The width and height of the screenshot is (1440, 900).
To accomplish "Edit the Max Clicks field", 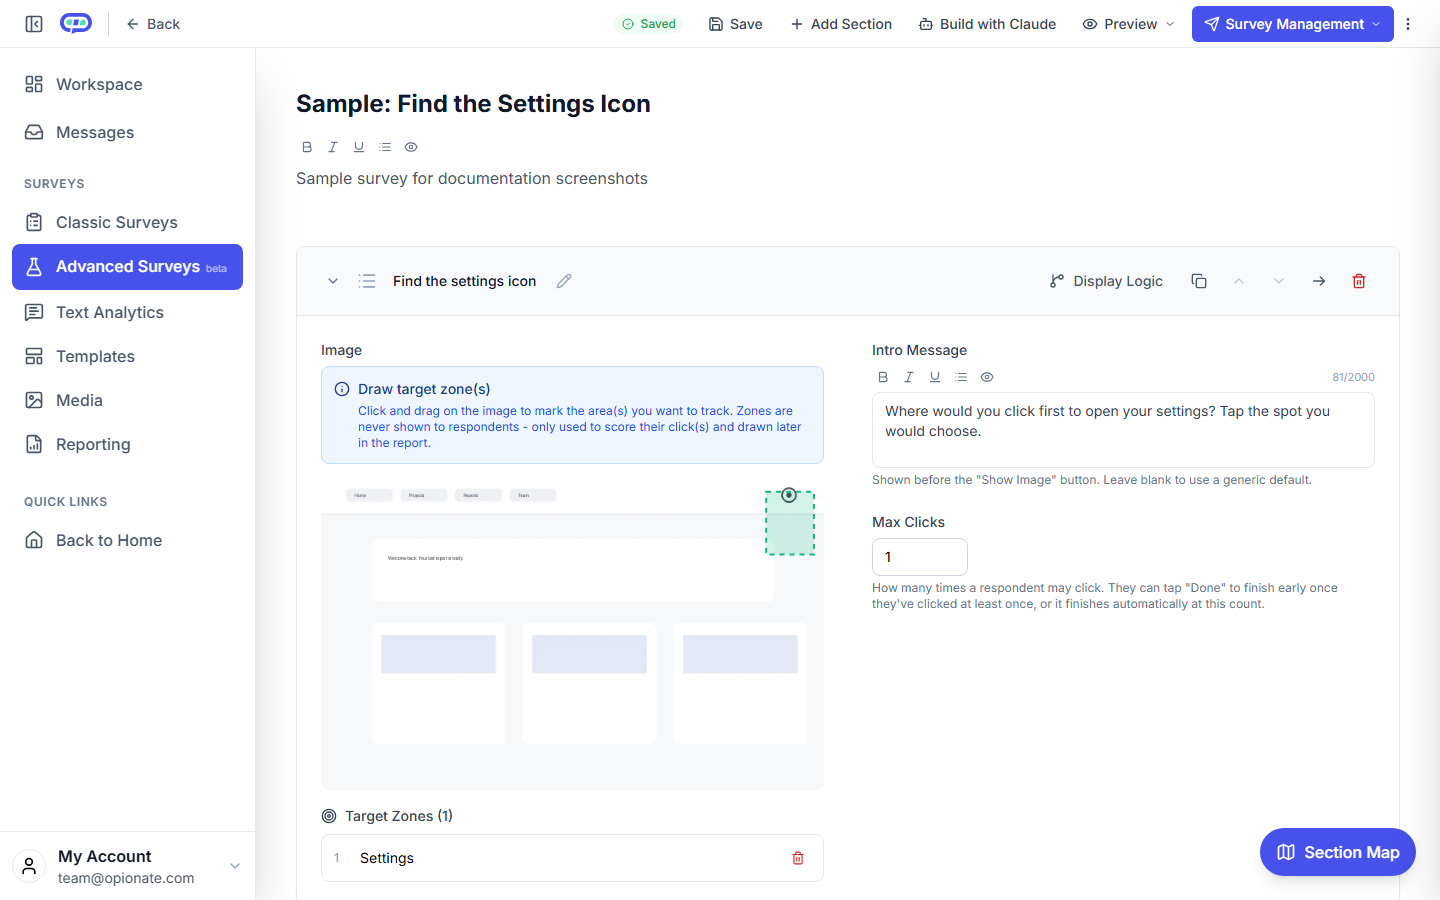I will click(x=920, y=557).
